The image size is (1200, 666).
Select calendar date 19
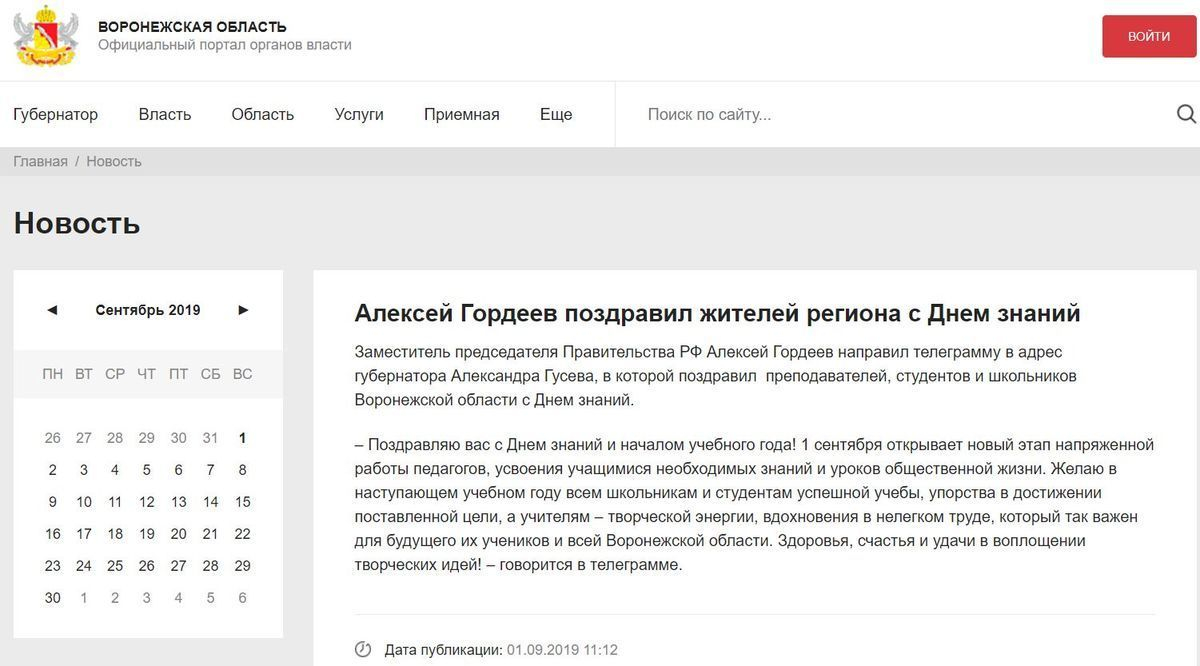coord(147,534)
